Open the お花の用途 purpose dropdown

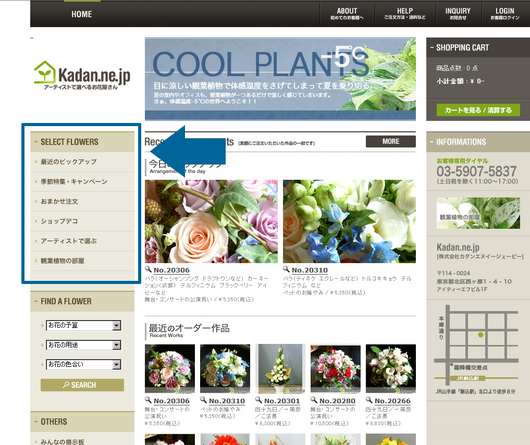tap(83, 345)
